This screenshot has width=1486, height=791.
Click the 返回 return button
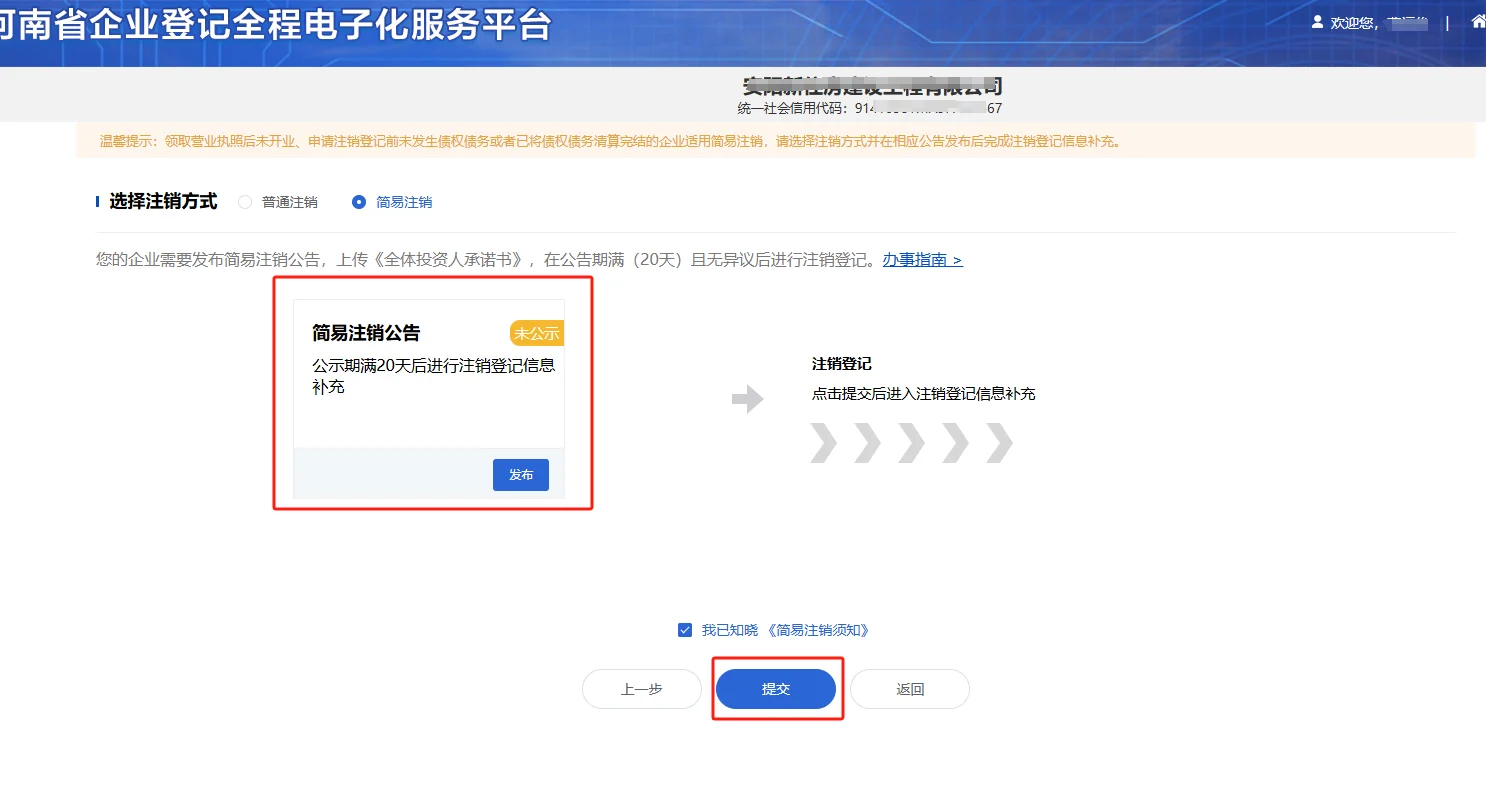[910, 689]
